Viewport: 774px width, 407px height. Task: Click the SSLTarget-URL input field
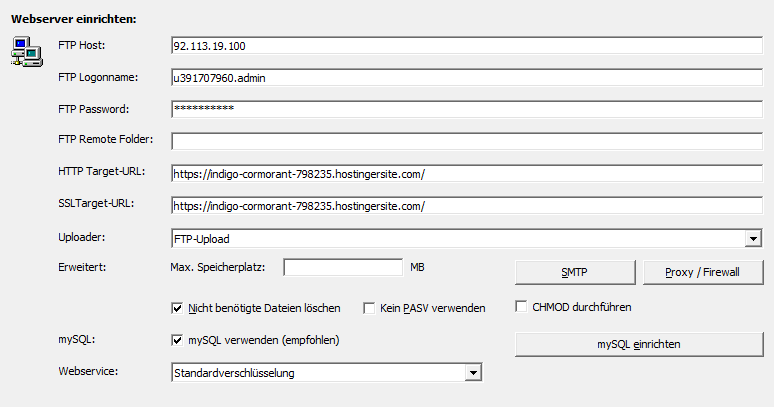point(466,206)
